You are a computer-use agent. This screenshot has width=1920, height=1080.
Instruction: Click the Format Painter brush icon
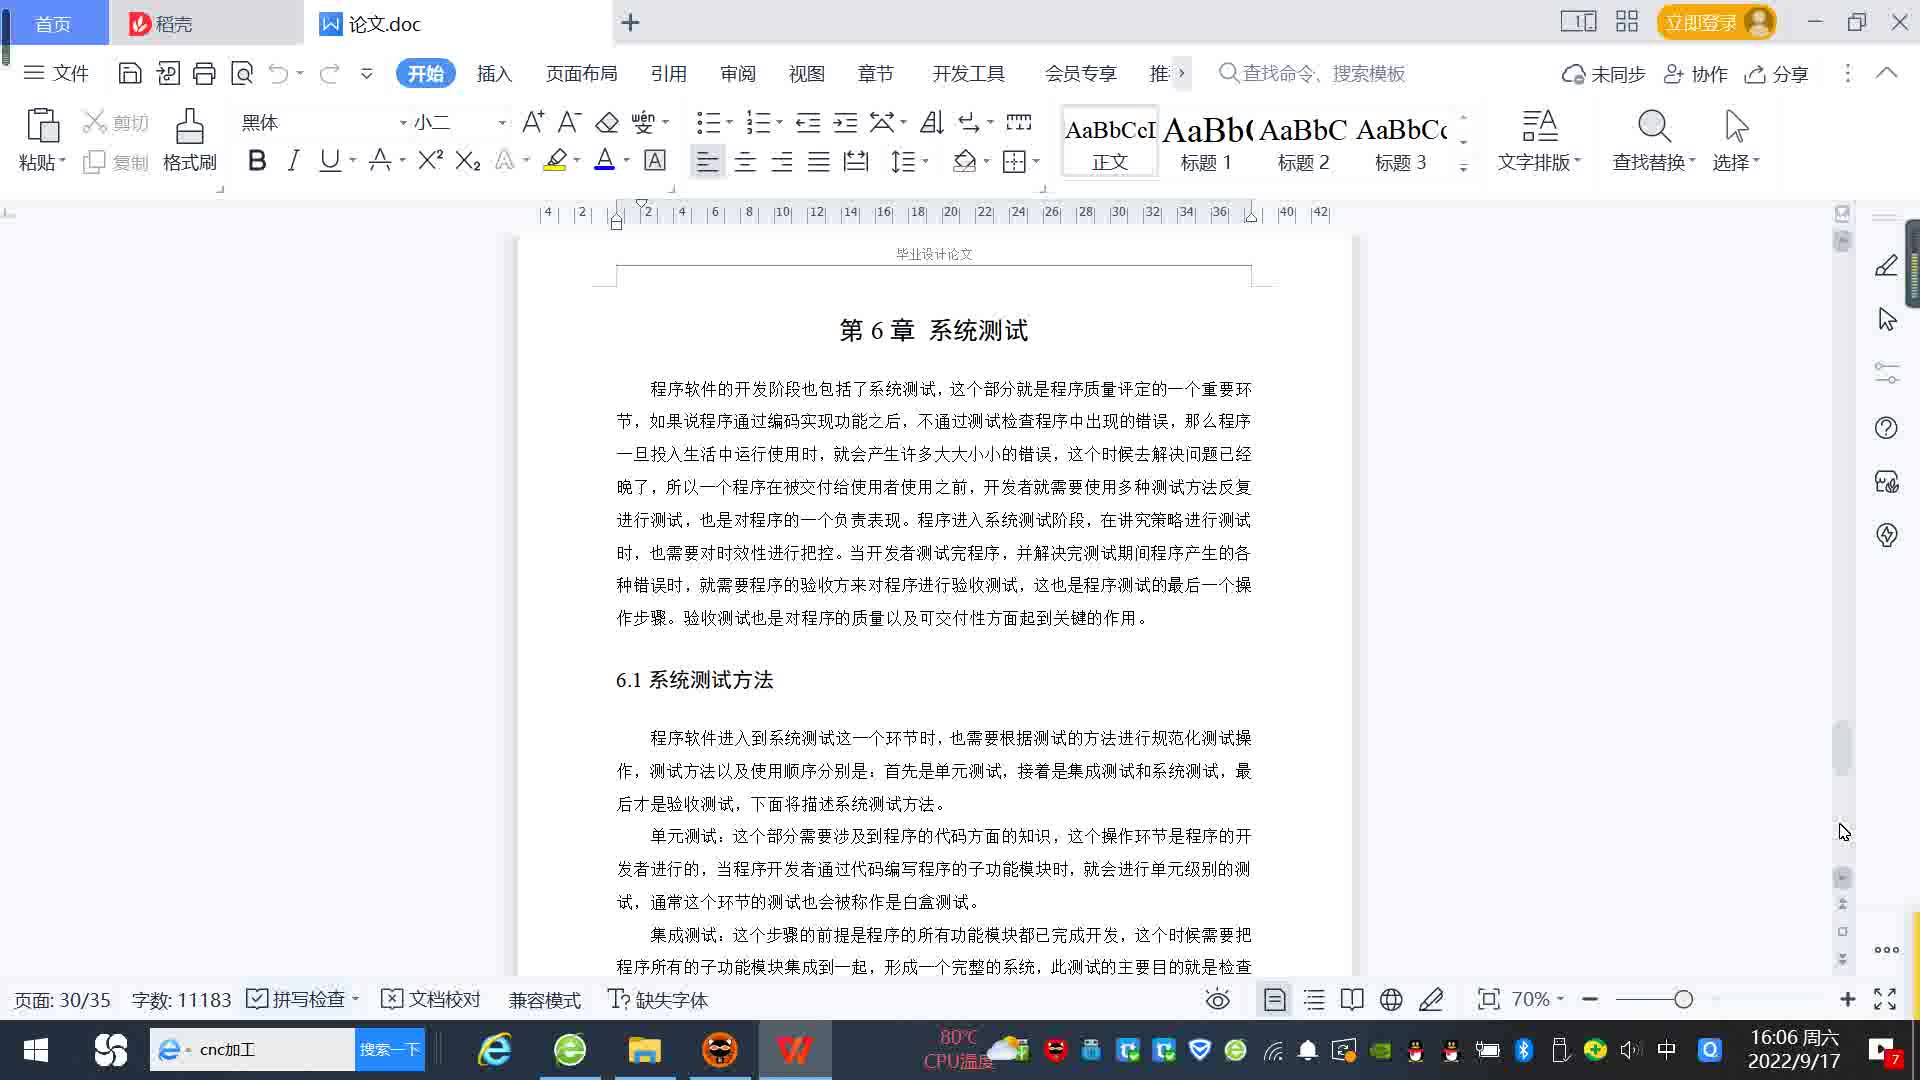click(190, 127)
